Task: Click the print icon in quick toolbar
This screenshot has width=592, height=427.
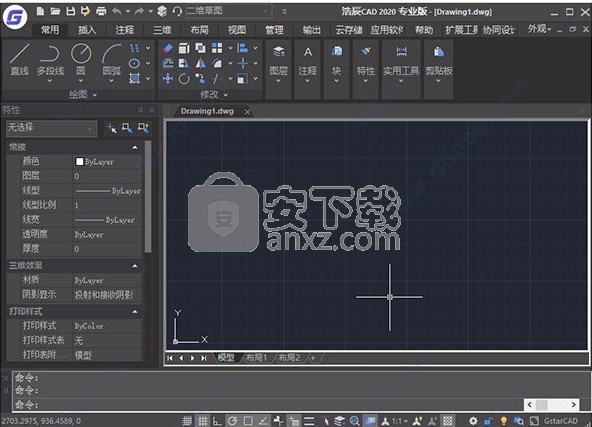Action: [101, 11]
